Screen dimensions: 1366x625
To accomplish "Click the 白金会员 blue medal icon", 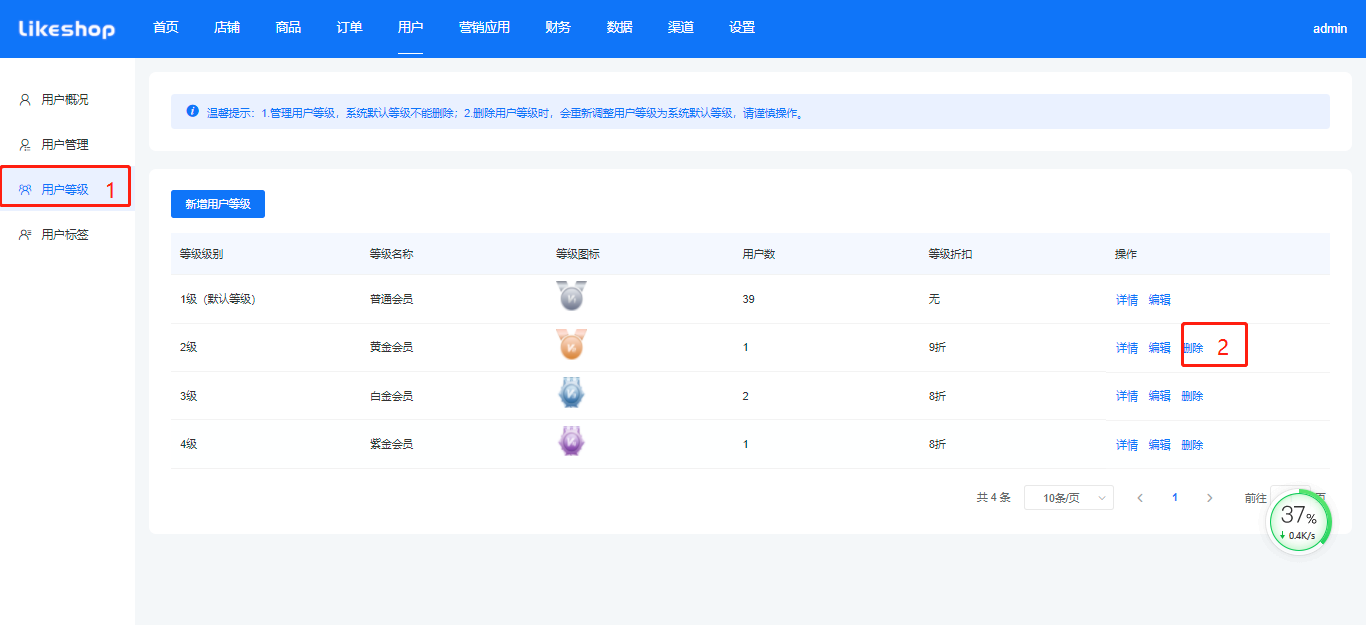I will [571, 394].
